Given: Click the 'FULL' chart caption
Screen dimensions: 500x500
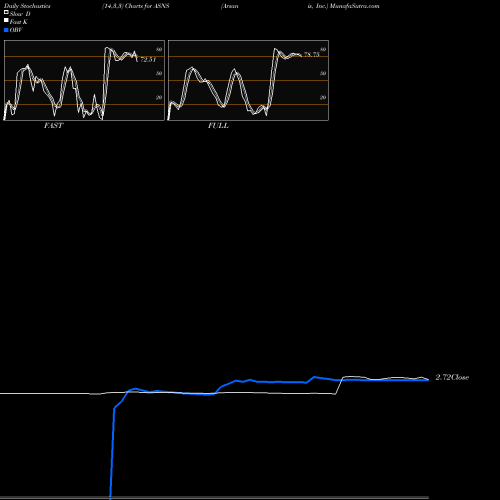Looking at the screenshot, I should coord(218,126).
